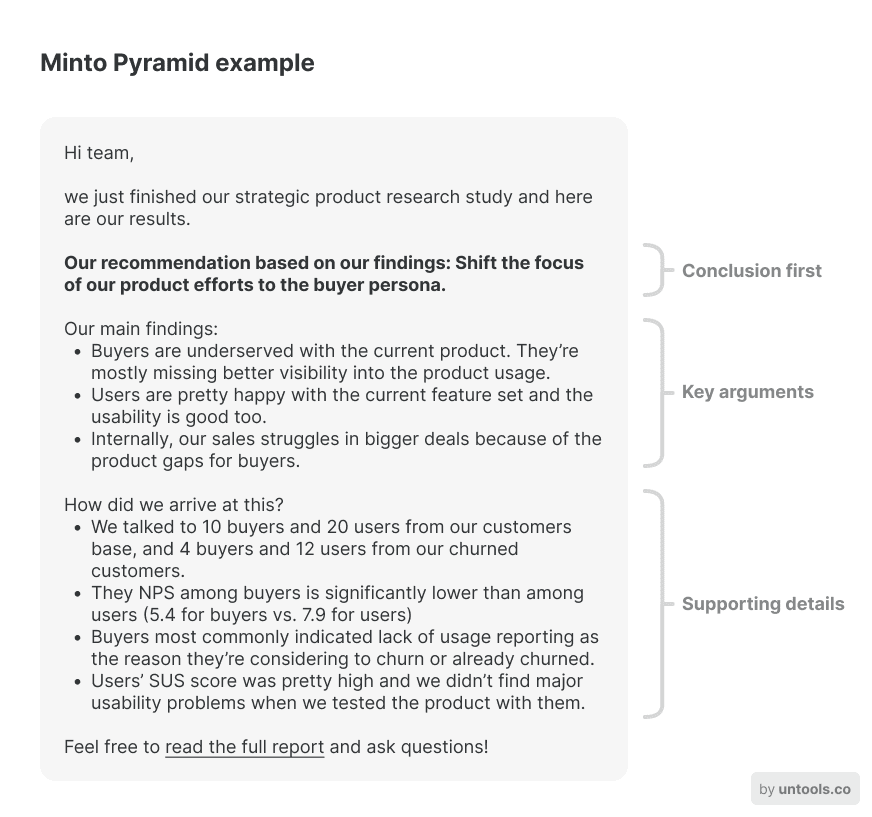872x817 pixels.
Task: Open the 'read the full report' link
Action: coord(244,747)
